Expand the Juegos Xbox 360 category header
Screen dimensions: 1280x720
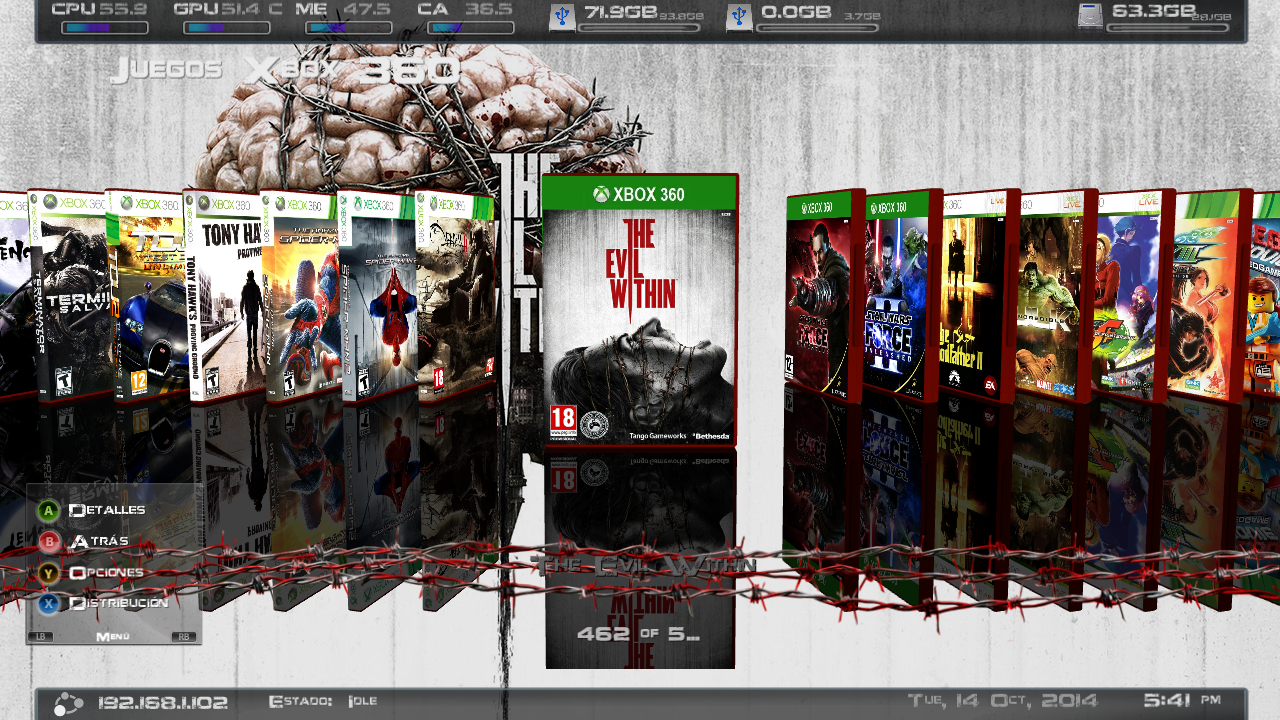pos(285,70)
